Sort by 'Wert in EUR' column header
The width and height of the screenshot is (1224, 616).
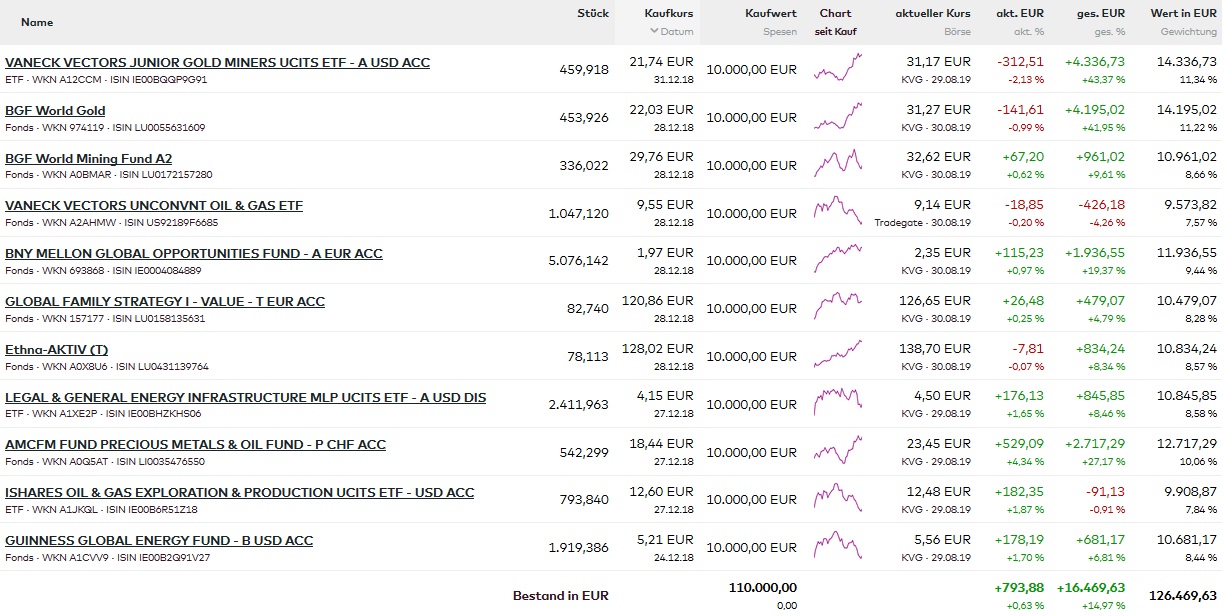click(1183, 14)
